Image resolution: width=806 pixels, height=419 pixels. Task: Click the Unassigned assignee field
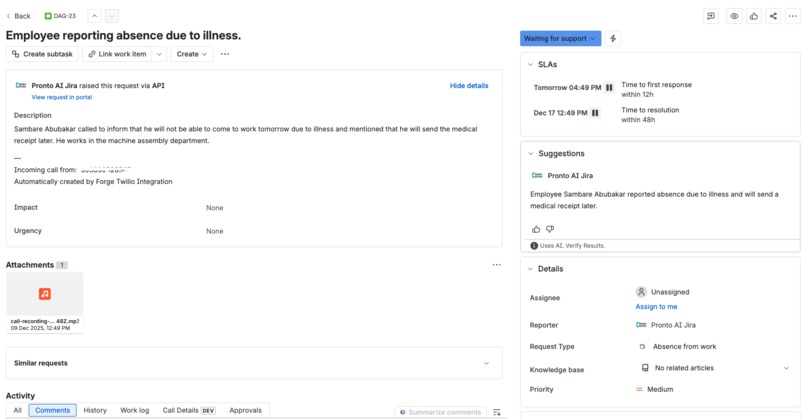coord(663,292)
